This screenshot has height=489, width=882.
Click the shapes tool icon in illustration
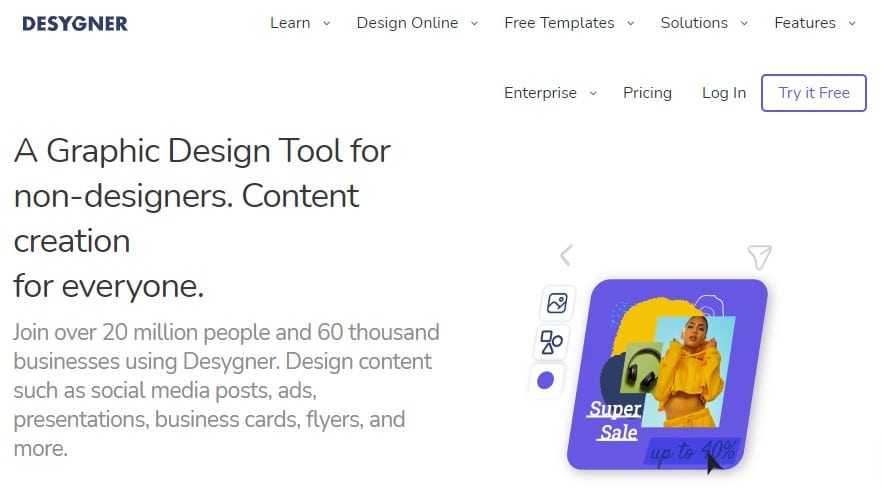click(x=551, y=342)
